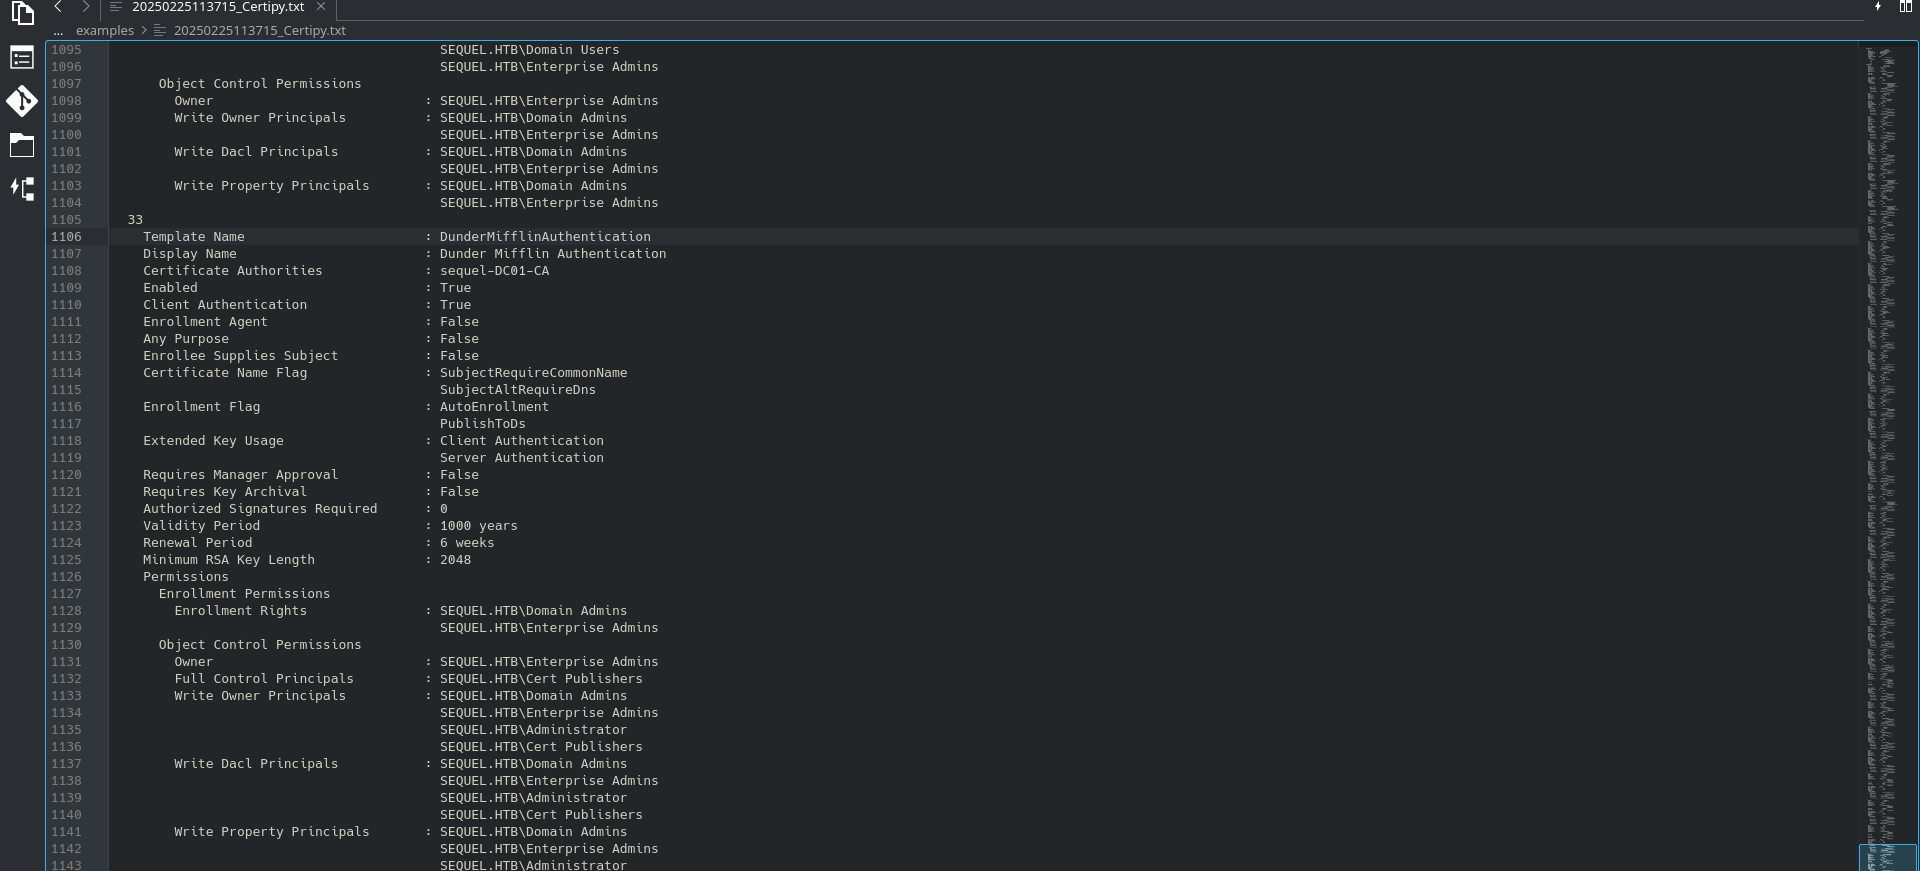
Task: Click 'Enrollee Supplies Subject' label
Action: pos(241,356)
